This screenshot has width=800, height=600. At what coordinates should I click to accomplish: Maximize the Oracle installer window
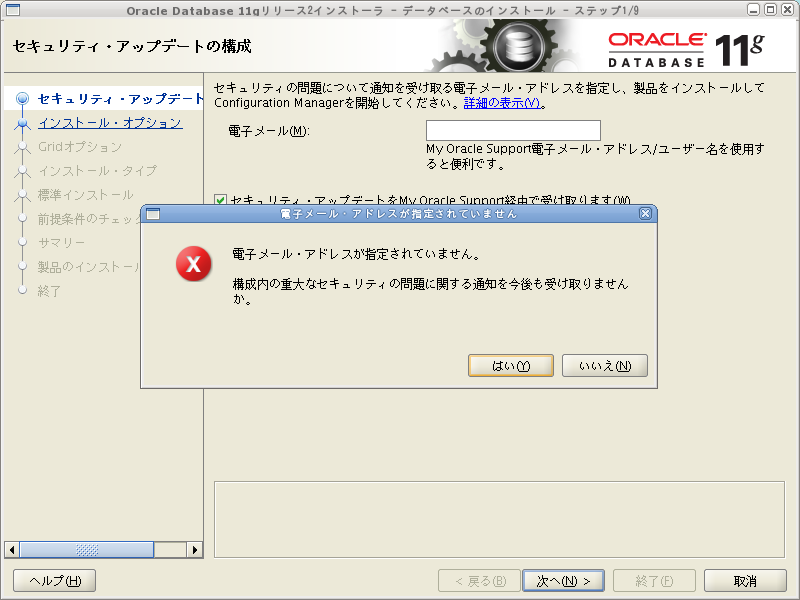coord(770,10)
